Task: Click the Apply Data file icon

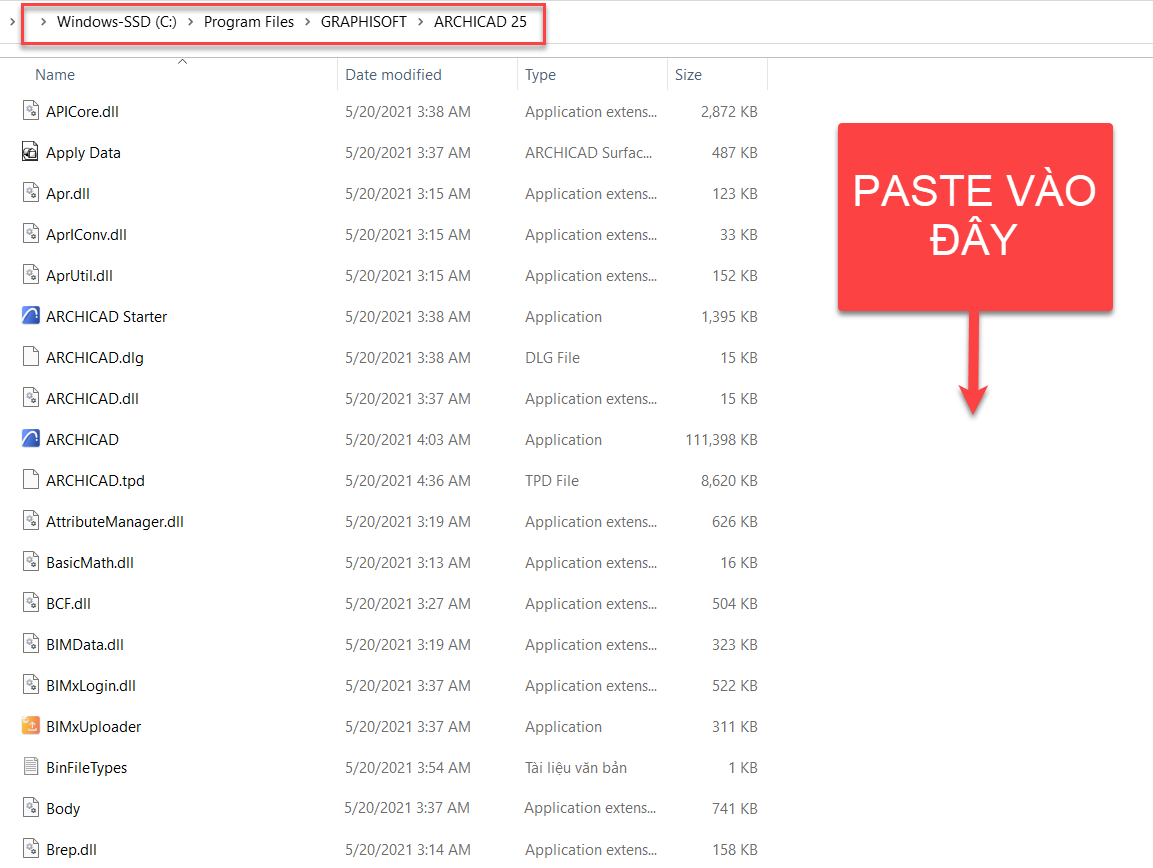Action: pos(31,152)
